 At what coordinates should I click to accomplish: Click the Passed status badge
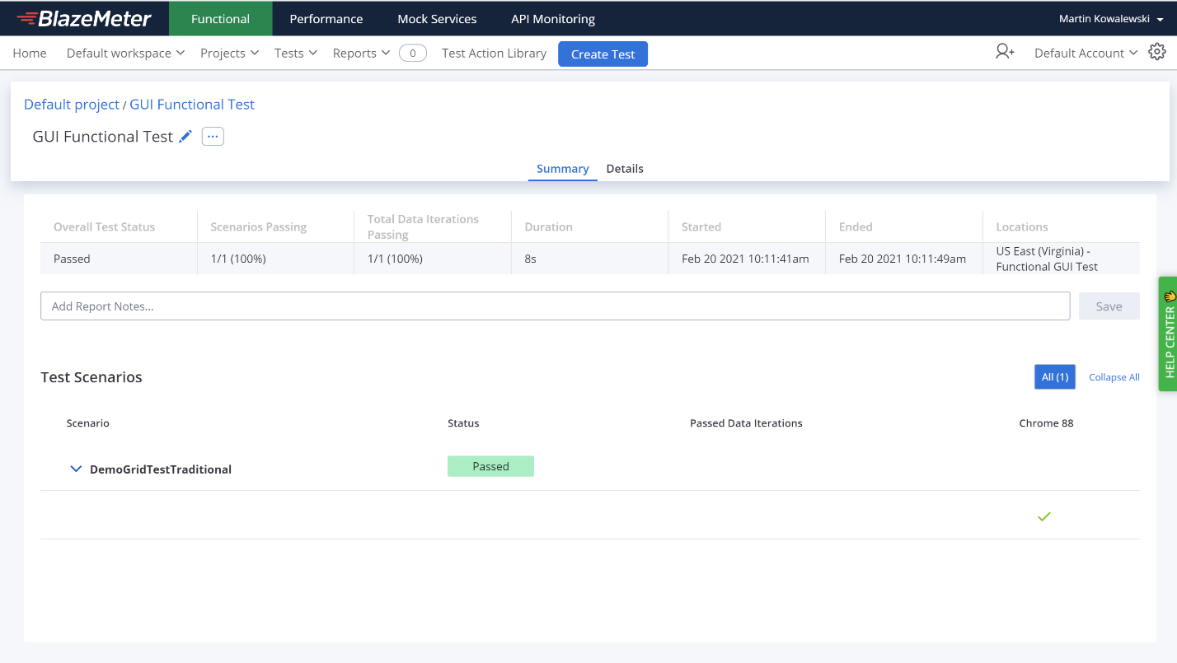491,466
